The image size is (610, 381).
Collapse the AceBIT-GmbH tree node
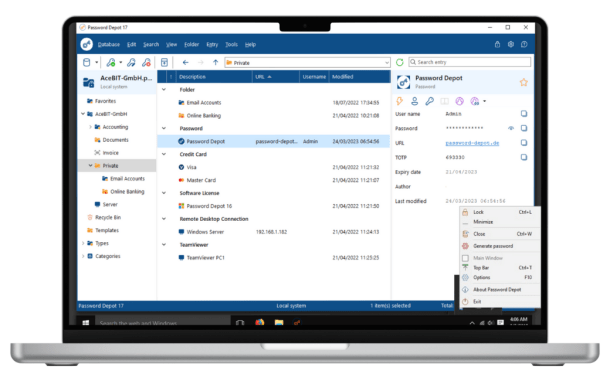[83, 114]
